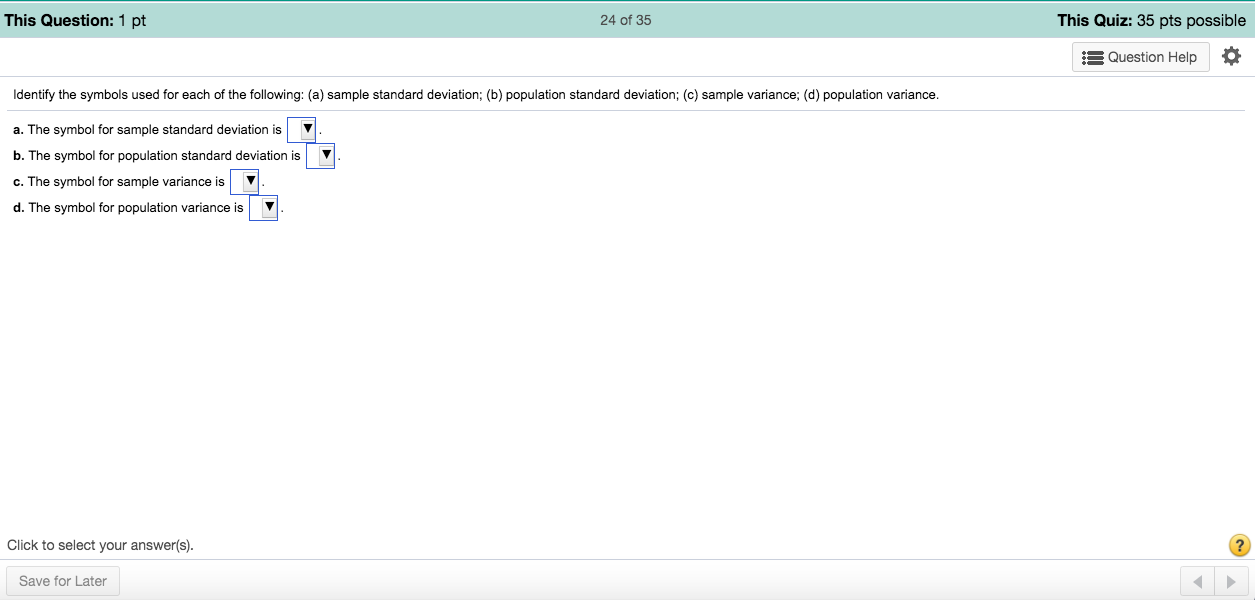Image resolution: width=1255 pixels, height=600 pixels.
Task: Click the Save for Later button
Action: click(x=62, y=580)
